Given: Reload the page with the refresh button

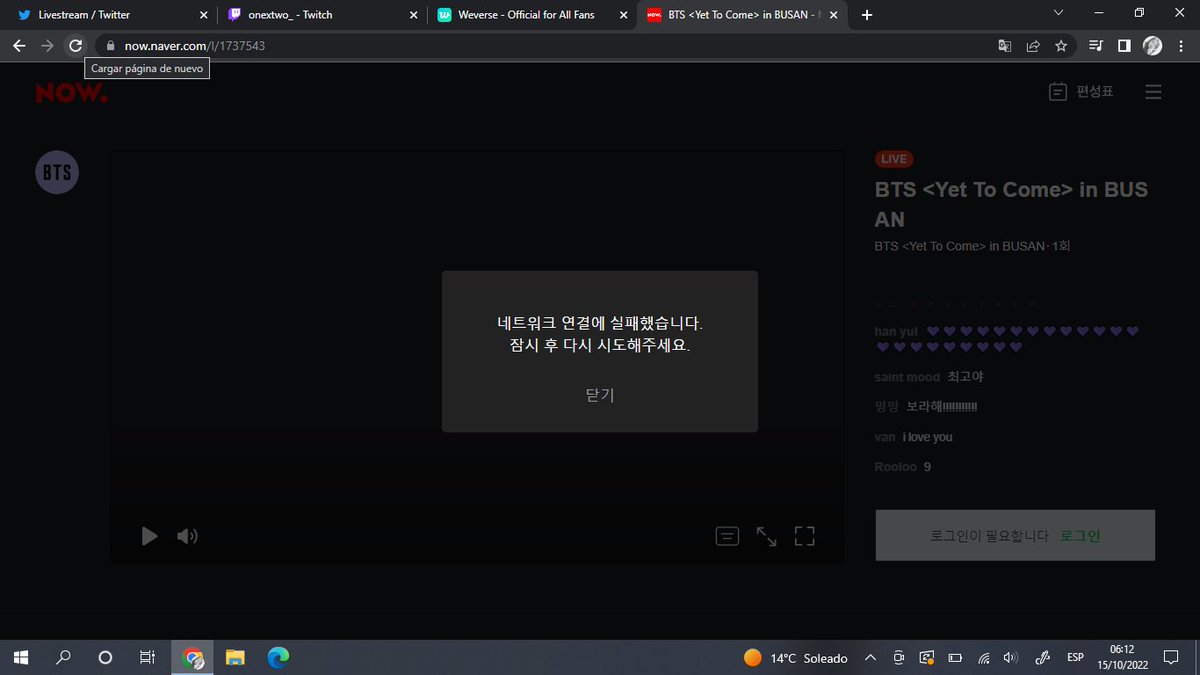Looking at the screenshot, I should tap(75, 46).
